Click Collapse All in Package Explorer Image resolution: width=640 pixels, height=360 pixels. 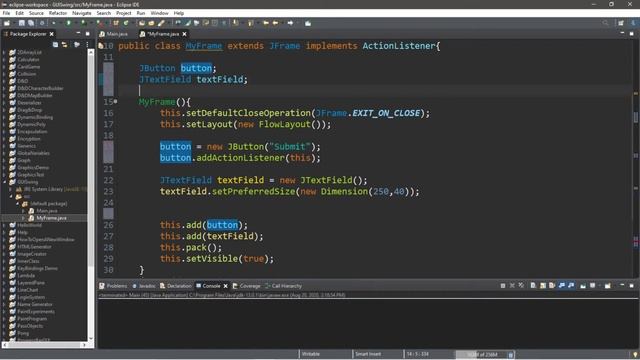pos(55,44)
